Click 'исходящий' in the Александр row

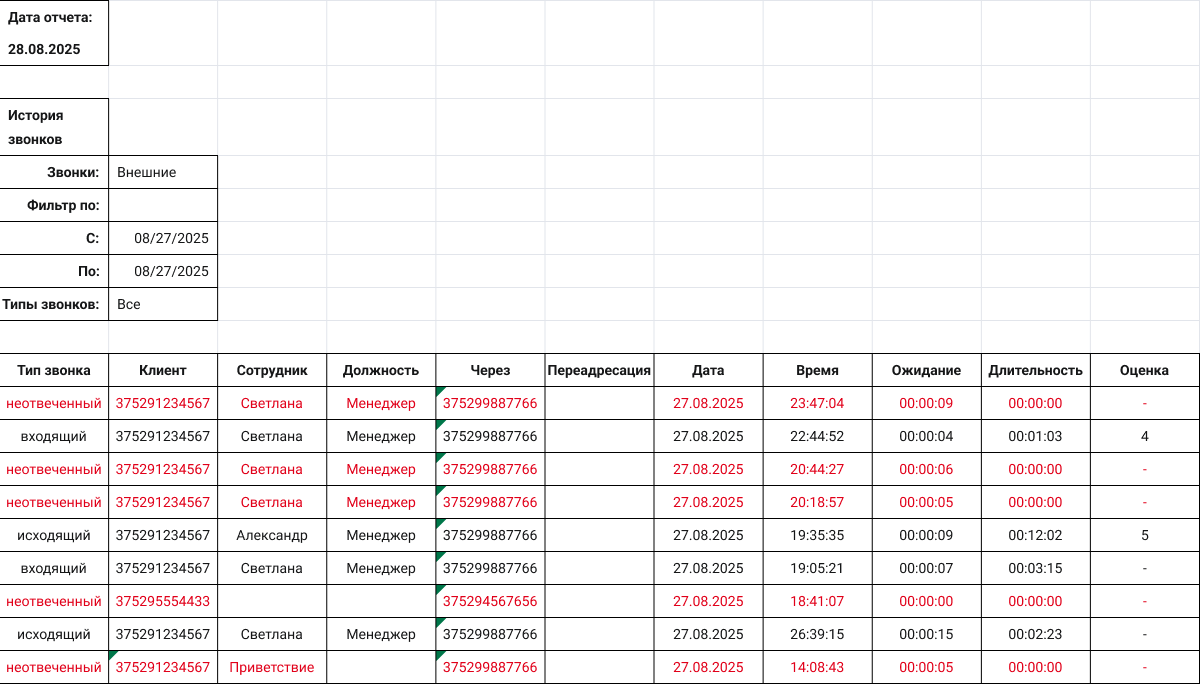pyautogui.click(x=54, y=535)
